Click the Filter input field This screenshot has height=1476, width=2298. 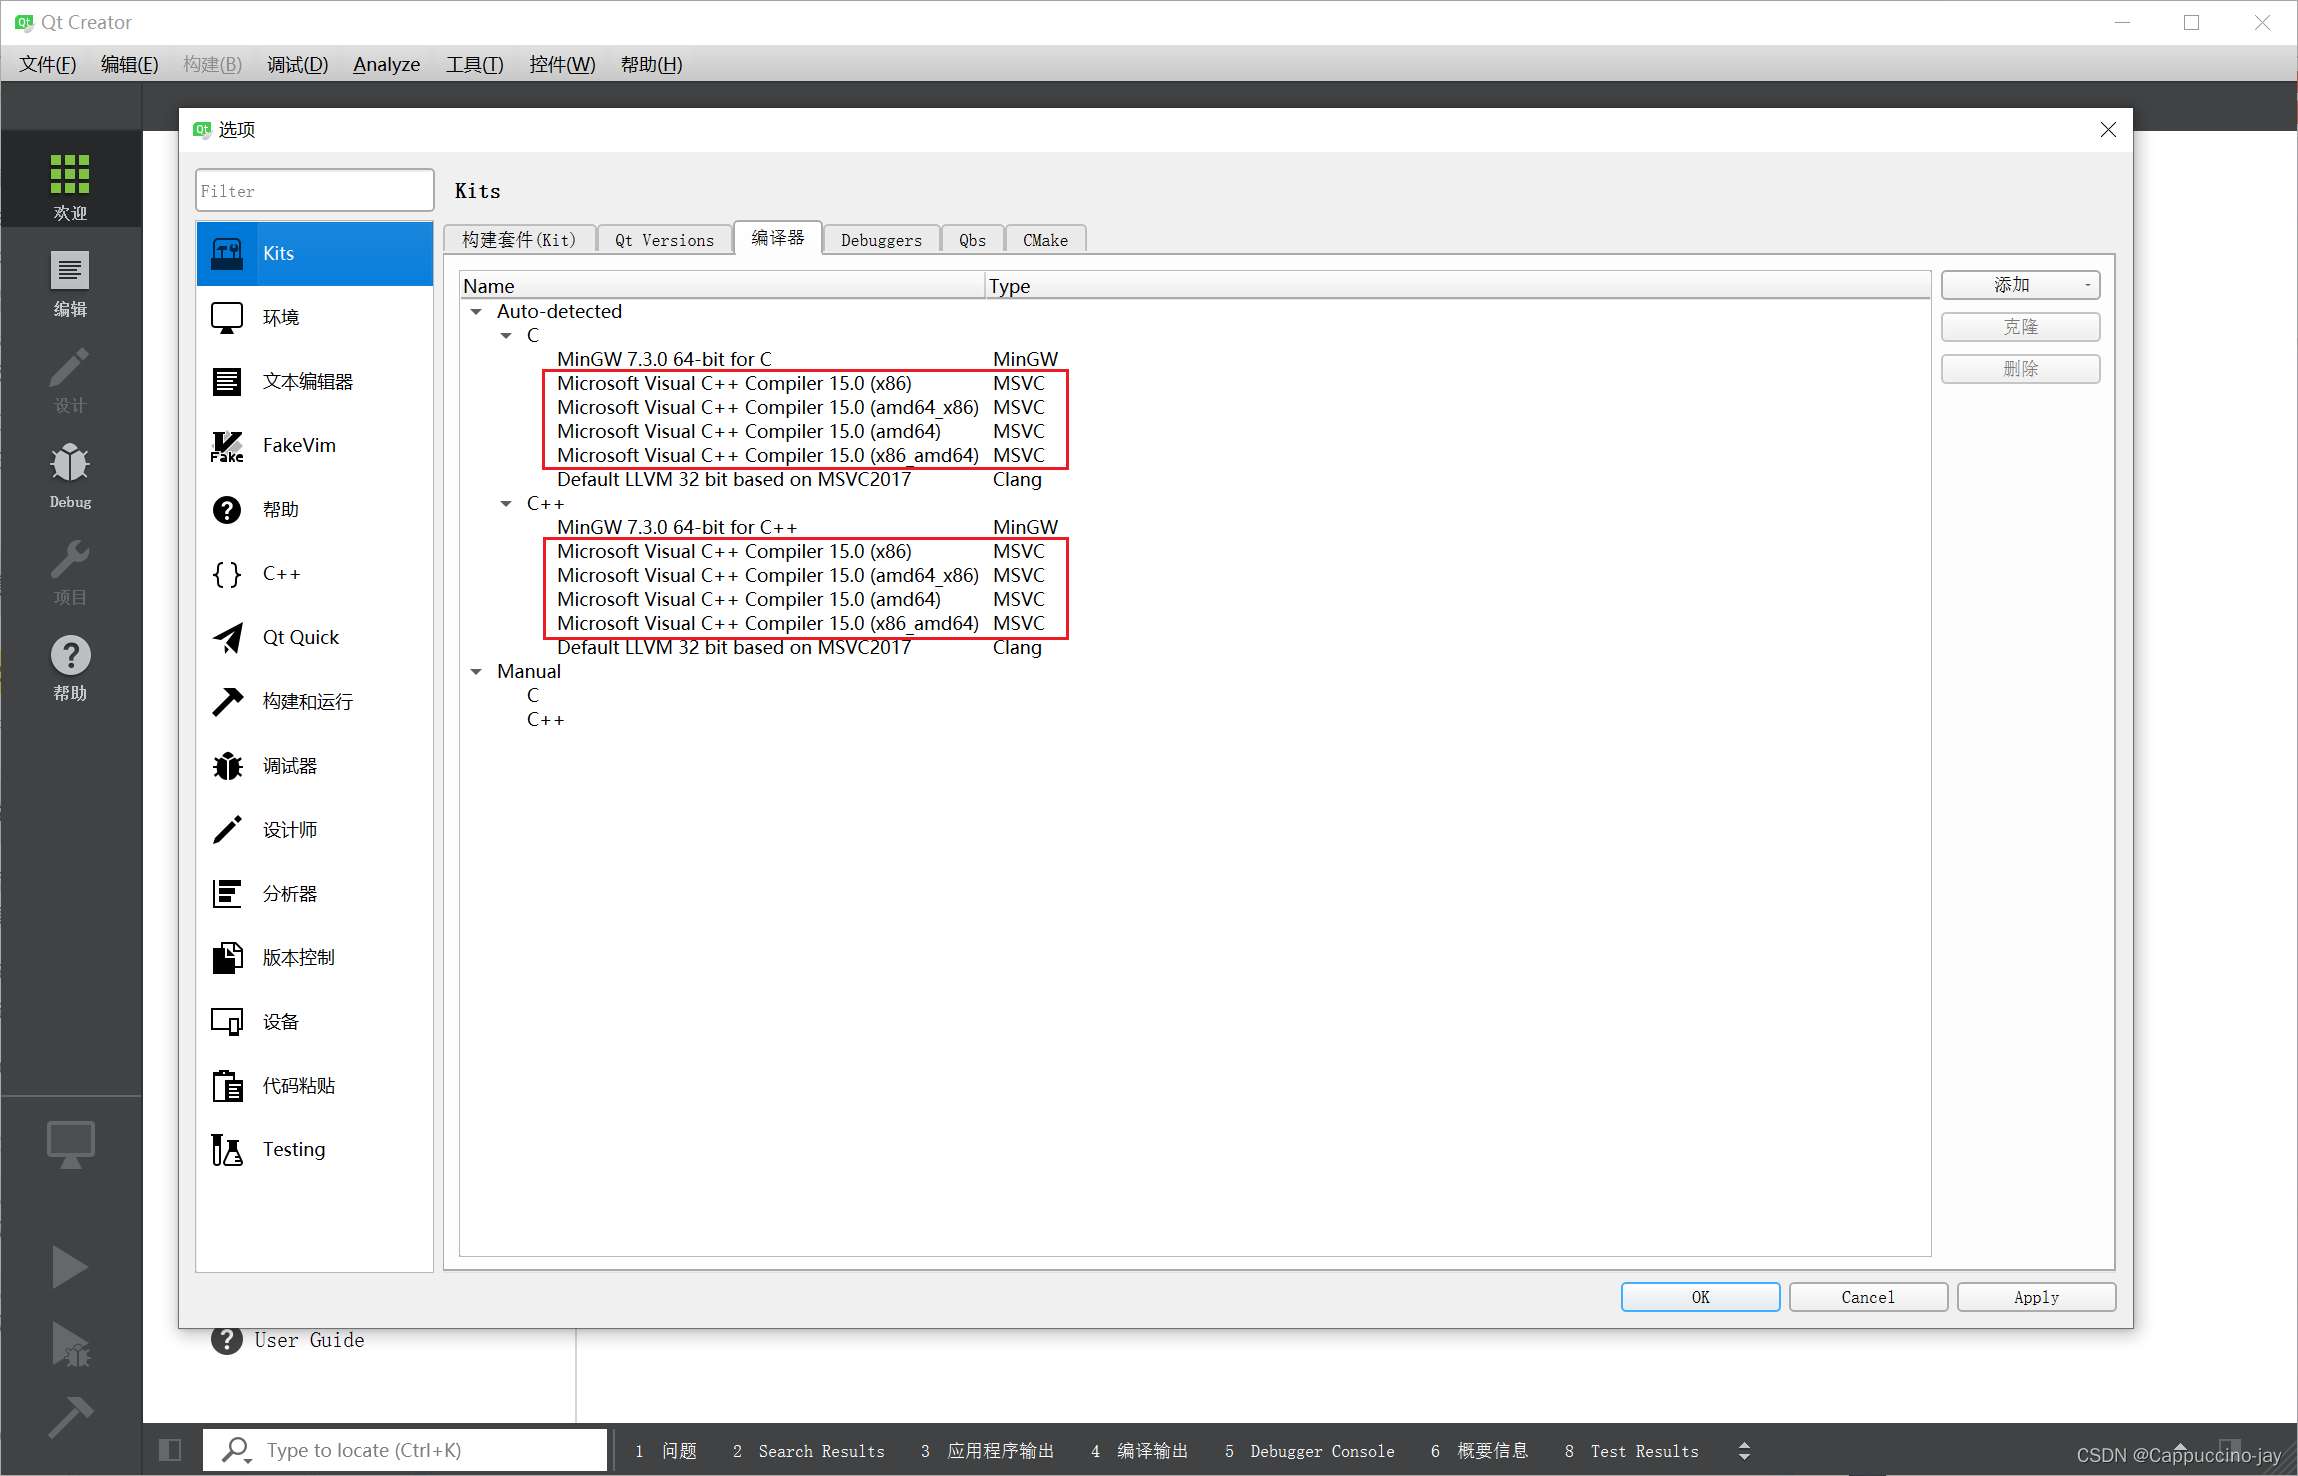[x=314, y=191]
